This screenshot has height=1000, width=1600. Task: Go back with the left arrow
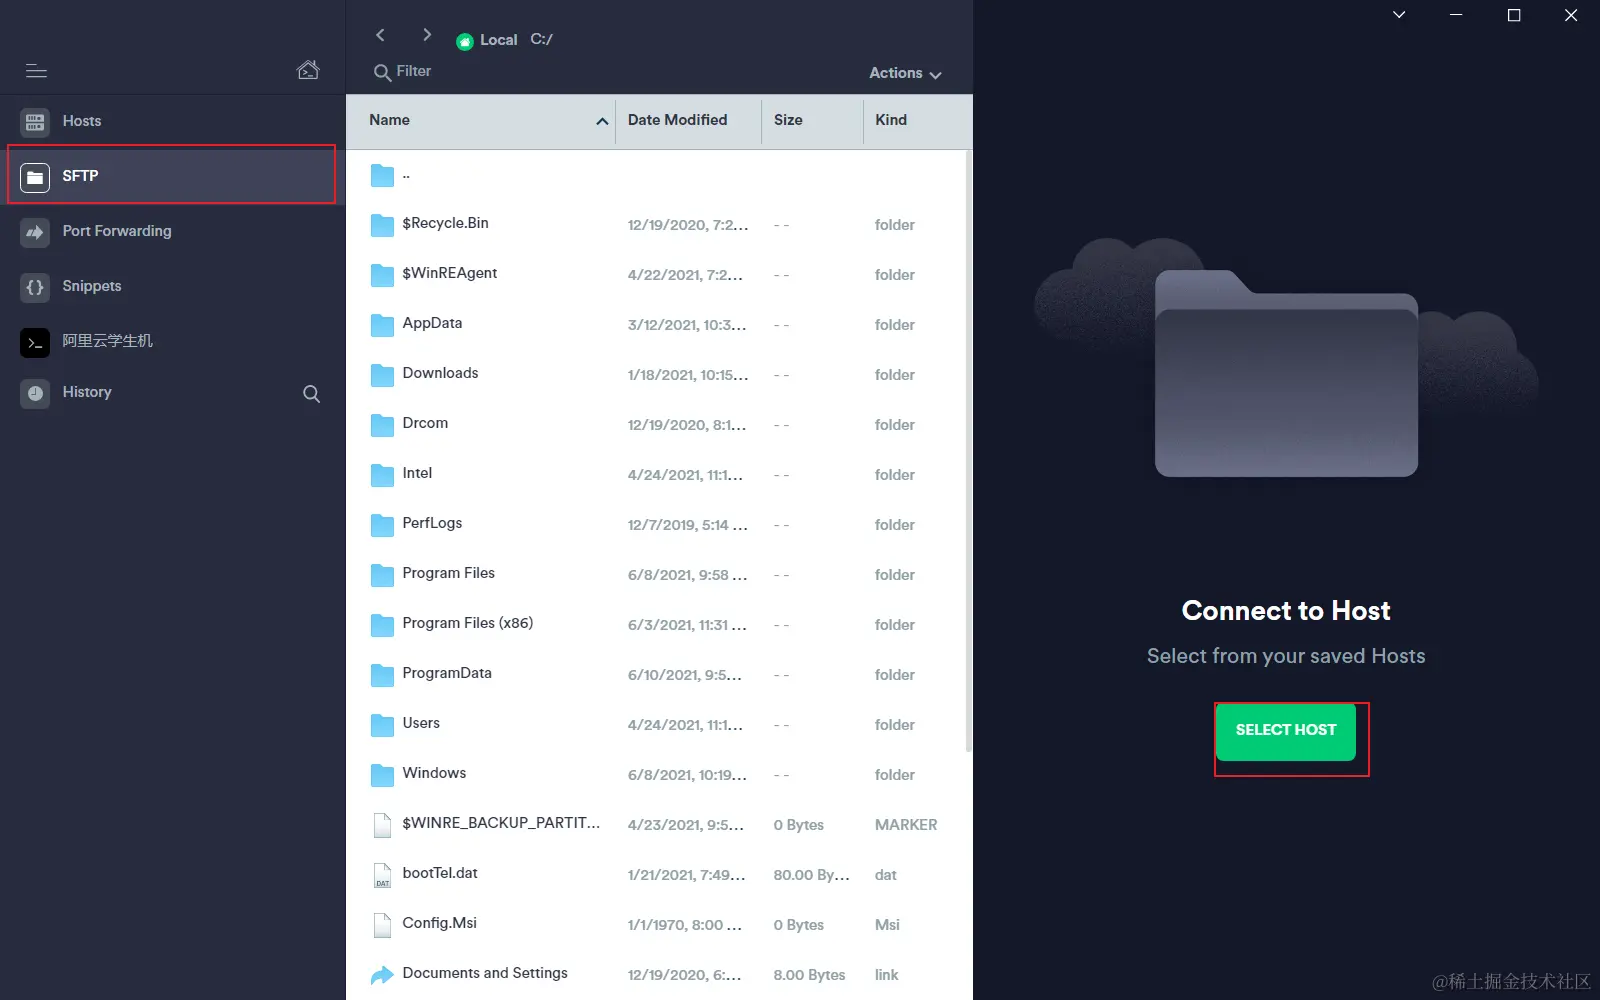pos(380,35)
